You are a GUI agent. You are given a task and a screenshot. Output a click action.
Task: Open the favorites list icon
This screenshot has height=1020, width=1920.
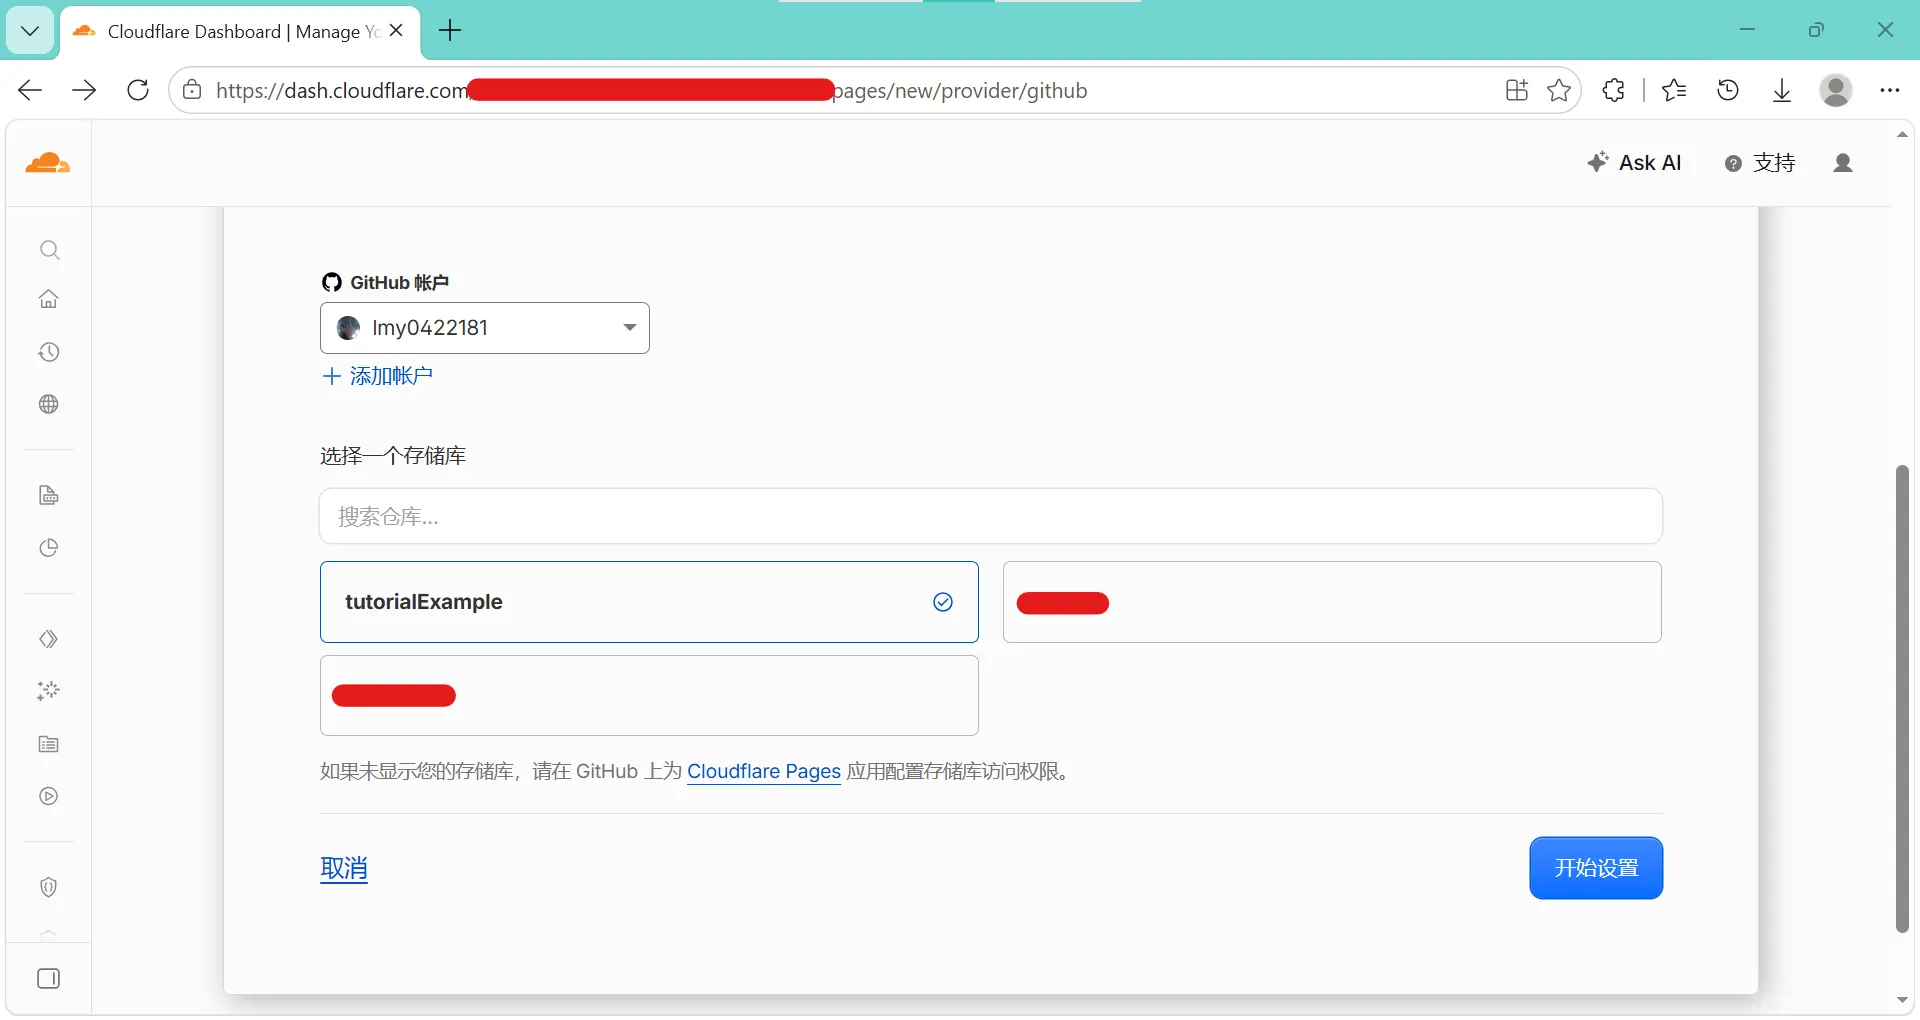tap(1674, 90)
